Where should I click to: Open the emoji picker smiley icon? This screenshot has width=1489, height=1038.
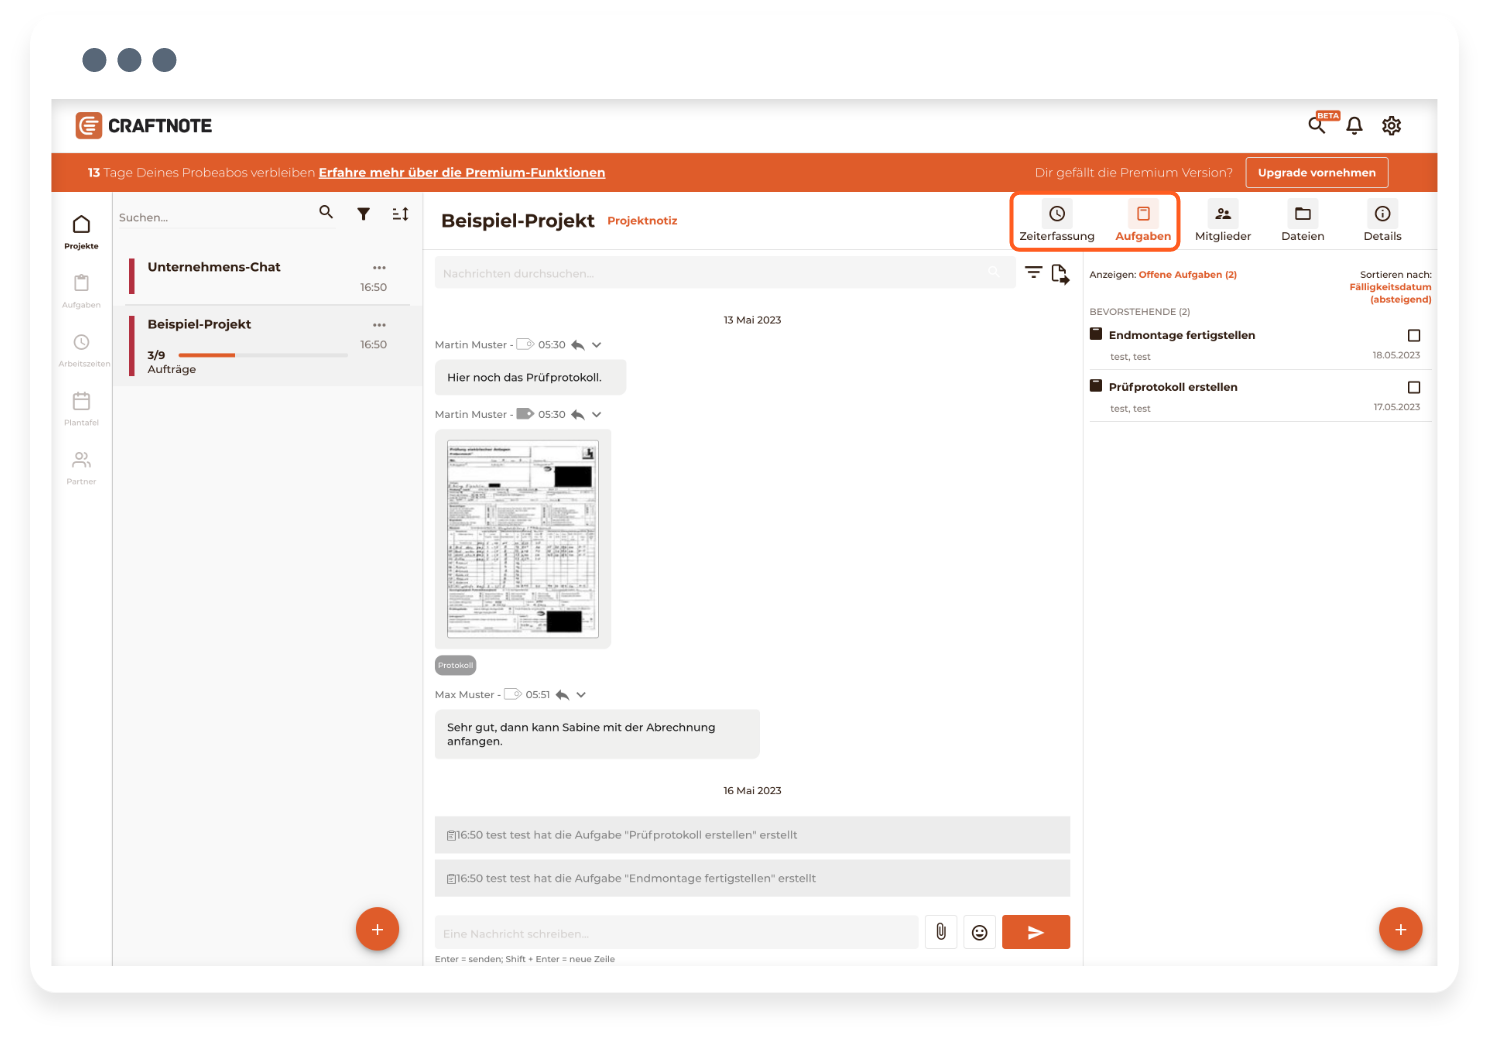click(x=979, y=932)
